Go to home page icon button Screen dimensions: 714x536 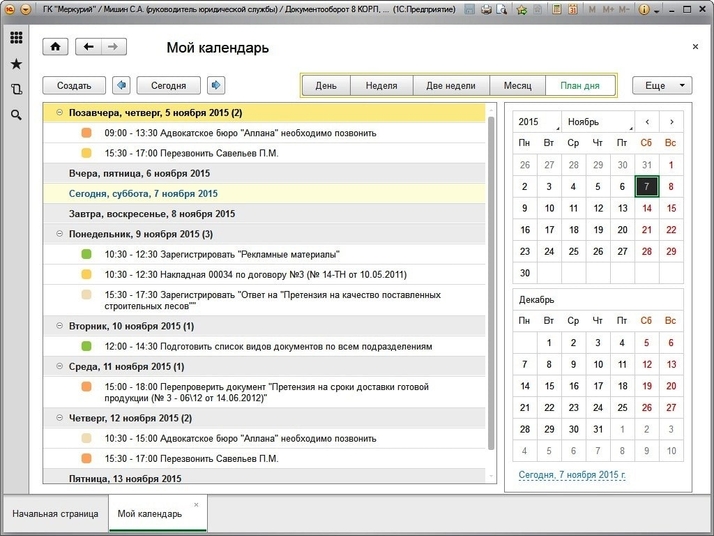point(55,47)
